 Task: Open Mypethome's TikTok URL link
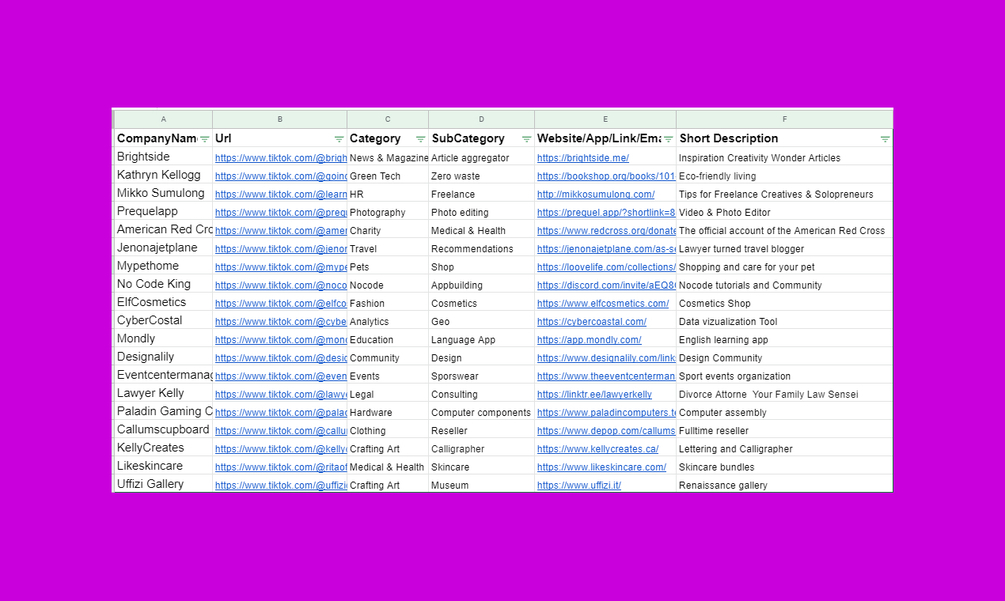281,267
